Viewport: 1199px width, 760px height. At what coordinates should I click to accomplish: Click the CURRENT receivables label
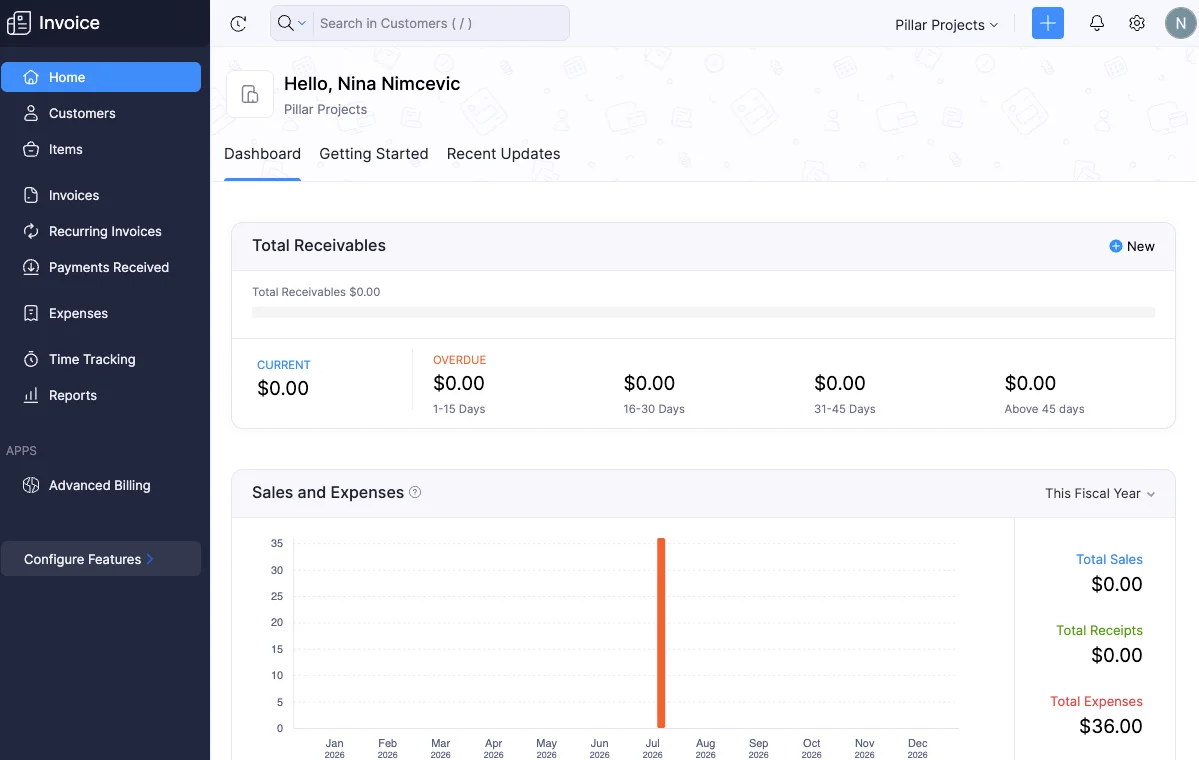click(284, 365)
